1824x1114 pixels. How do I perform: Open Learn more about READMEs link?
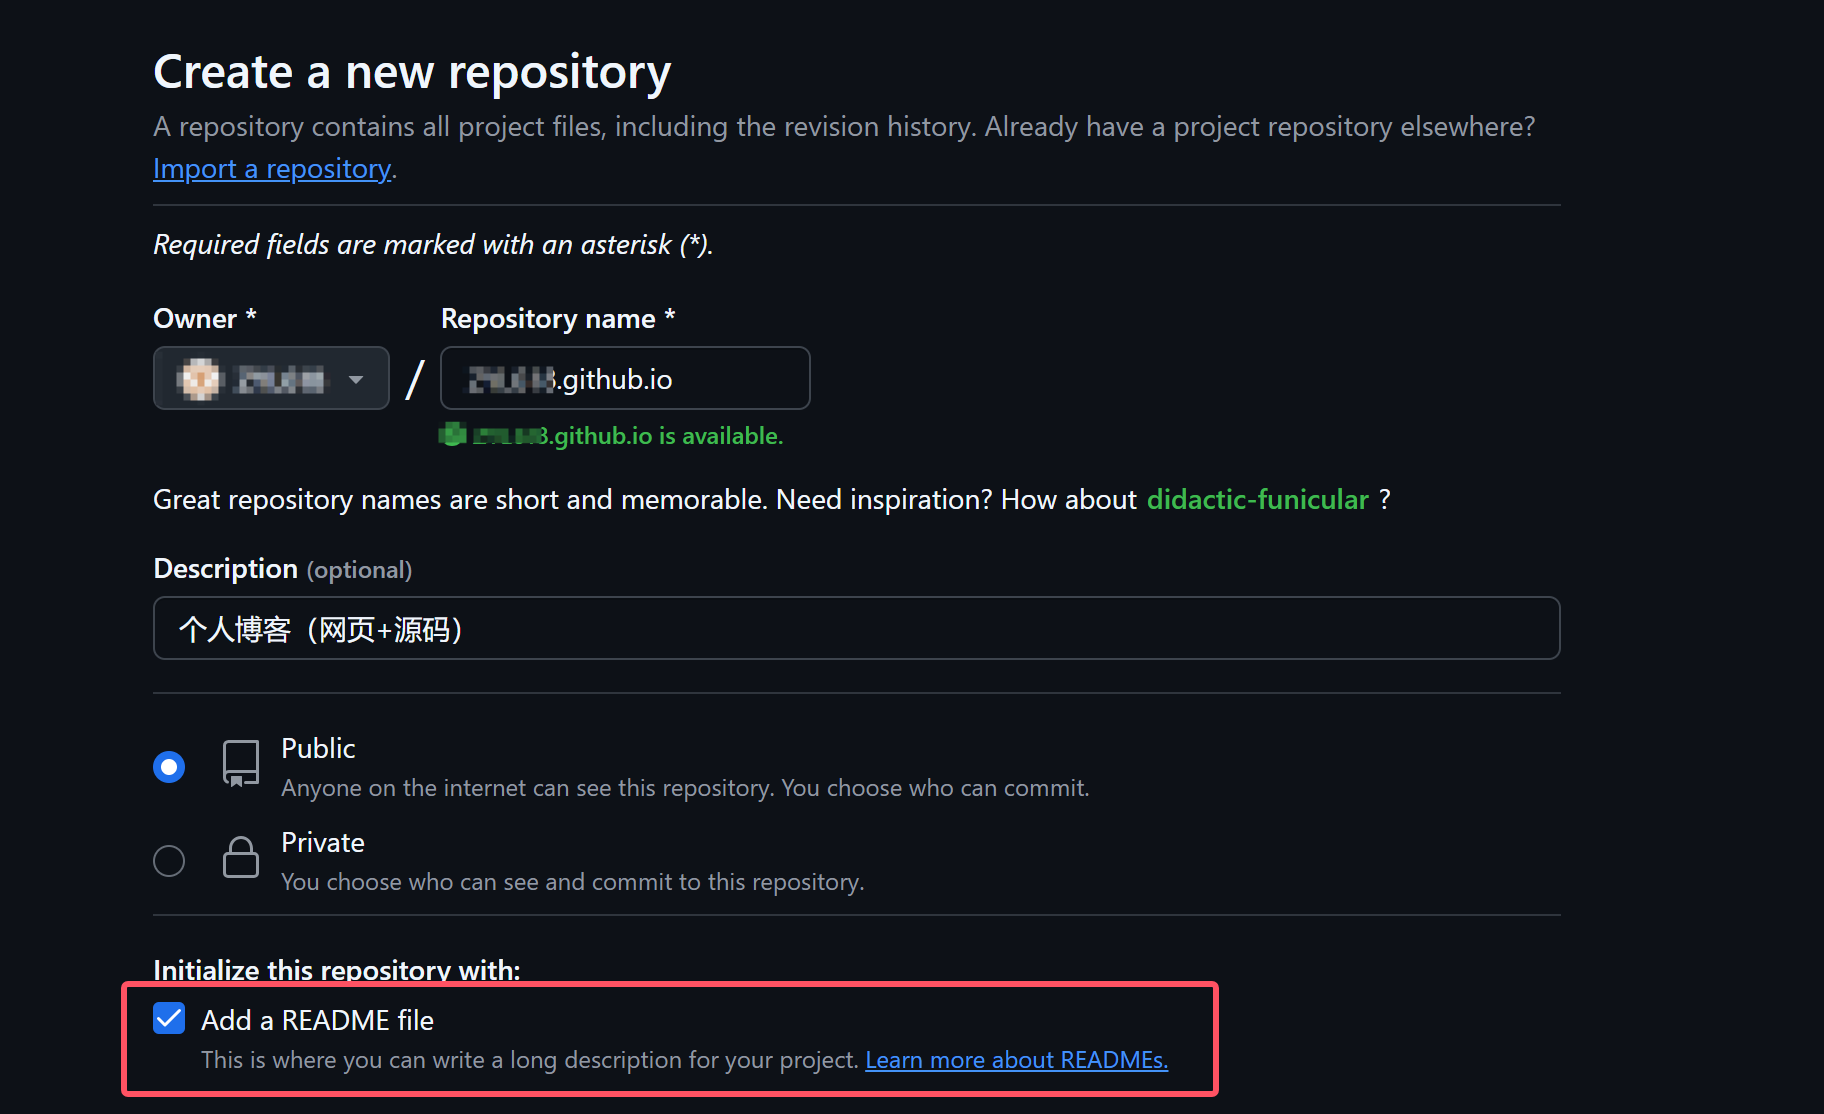[1016, 1060]
